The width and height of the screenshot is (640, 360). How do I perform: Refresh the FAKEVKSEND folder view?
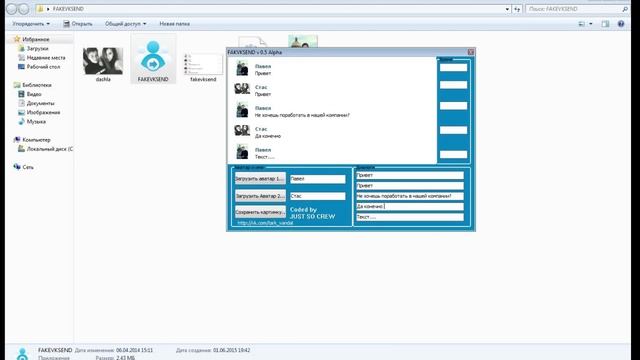pyautogui.click(x=517, y=9)
